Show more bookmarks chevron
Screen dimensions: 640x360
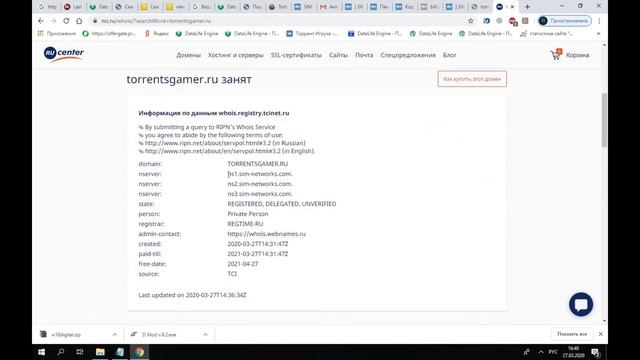(x=598, y=33)
